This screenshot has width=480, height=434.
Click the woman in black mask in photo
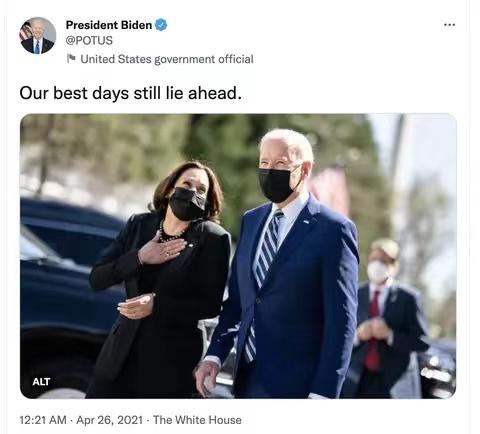(x=160, y=280)
